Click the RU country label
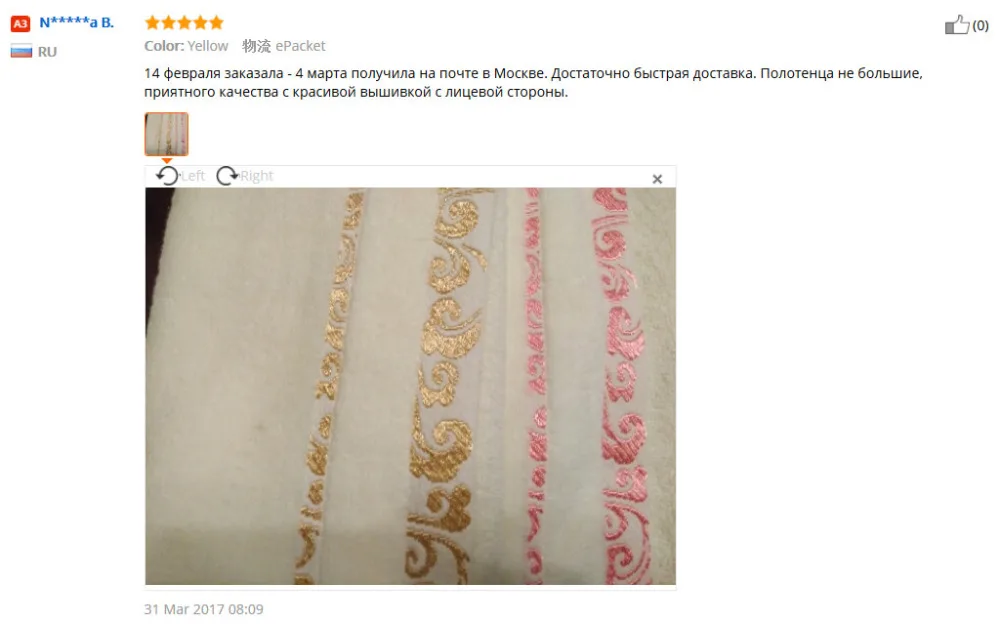The image size is (1000, 624). coord(47,52)
